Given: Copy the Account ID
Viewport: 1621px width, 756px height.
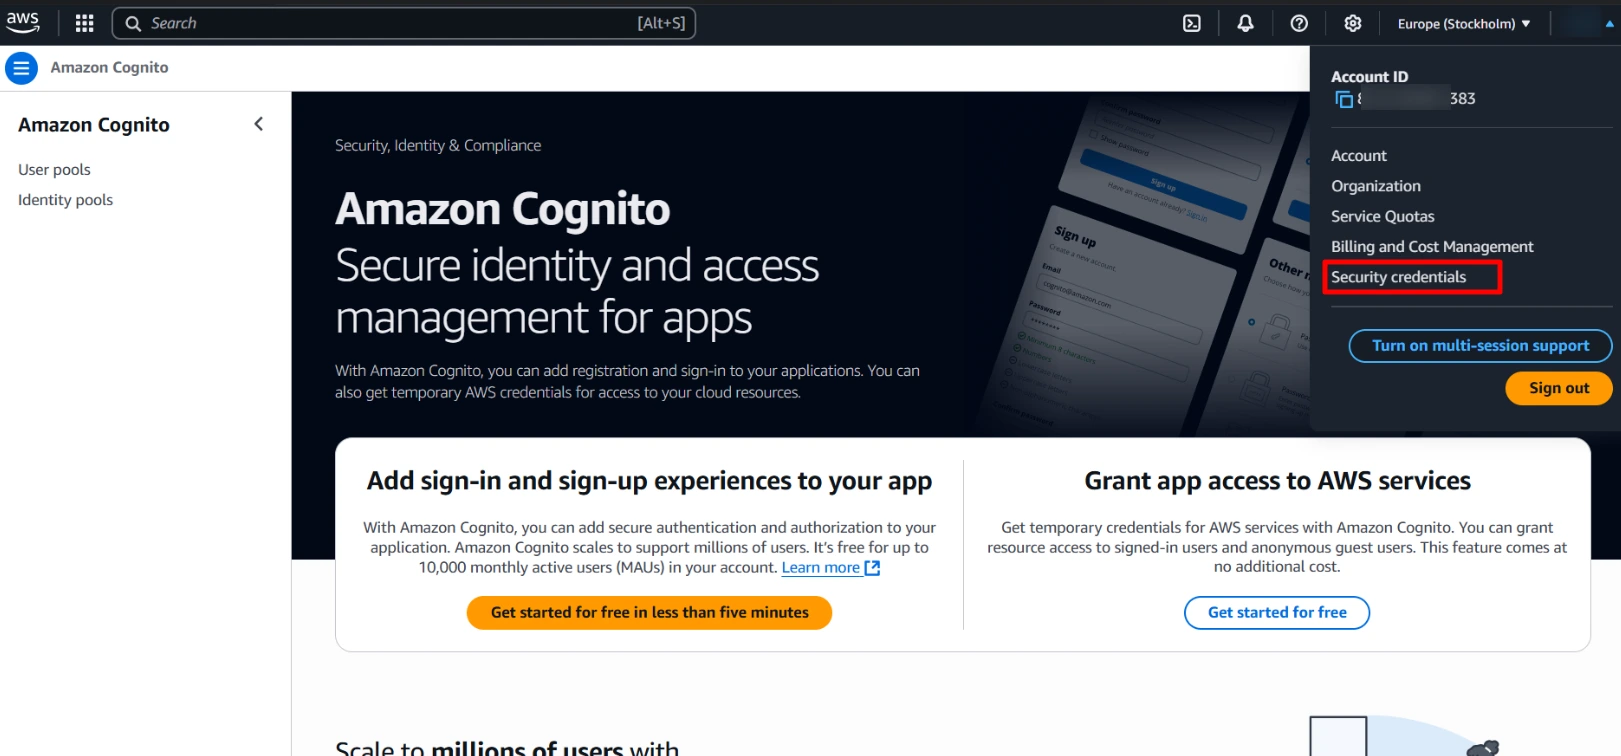Looking at the screenshot, I should 1344,99.
